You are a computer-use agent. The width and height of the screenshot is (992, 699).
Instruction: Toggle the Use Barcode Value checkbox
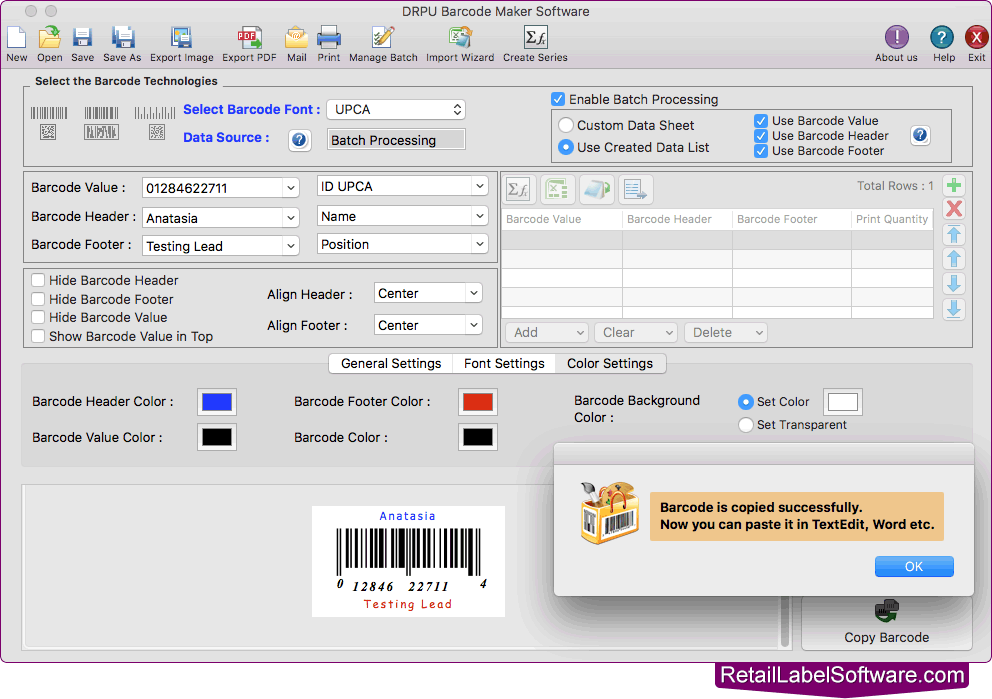761,121
